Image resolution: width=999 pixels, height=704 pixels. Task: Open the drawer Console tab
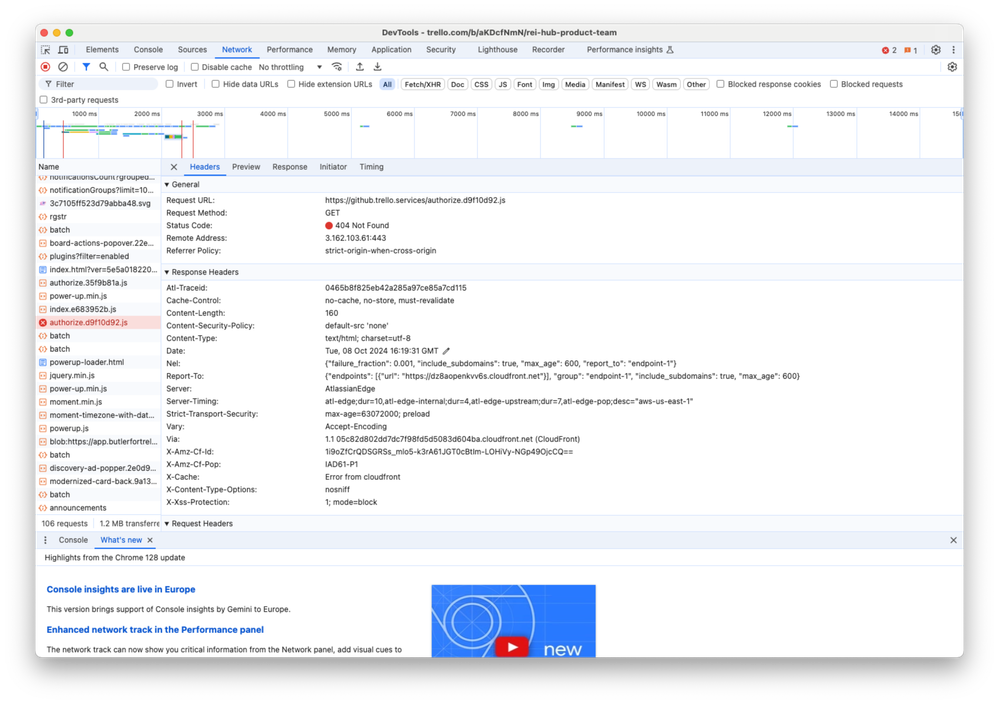pyautogui.click(x=73, y=540)
